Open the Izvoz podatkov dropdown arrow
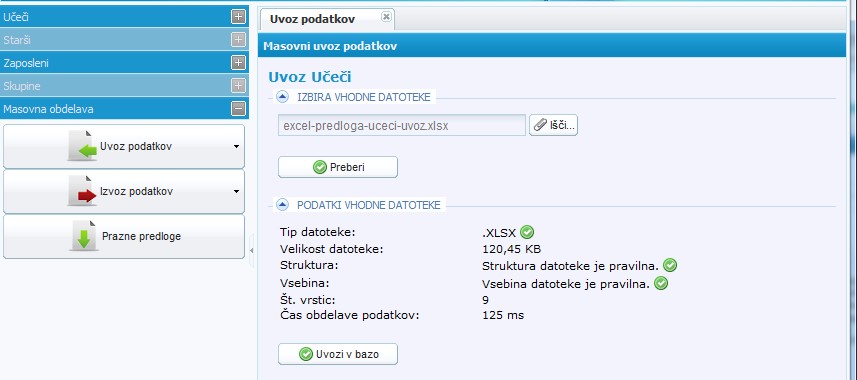This screenshot has width=857, height=380. [236, 191]
